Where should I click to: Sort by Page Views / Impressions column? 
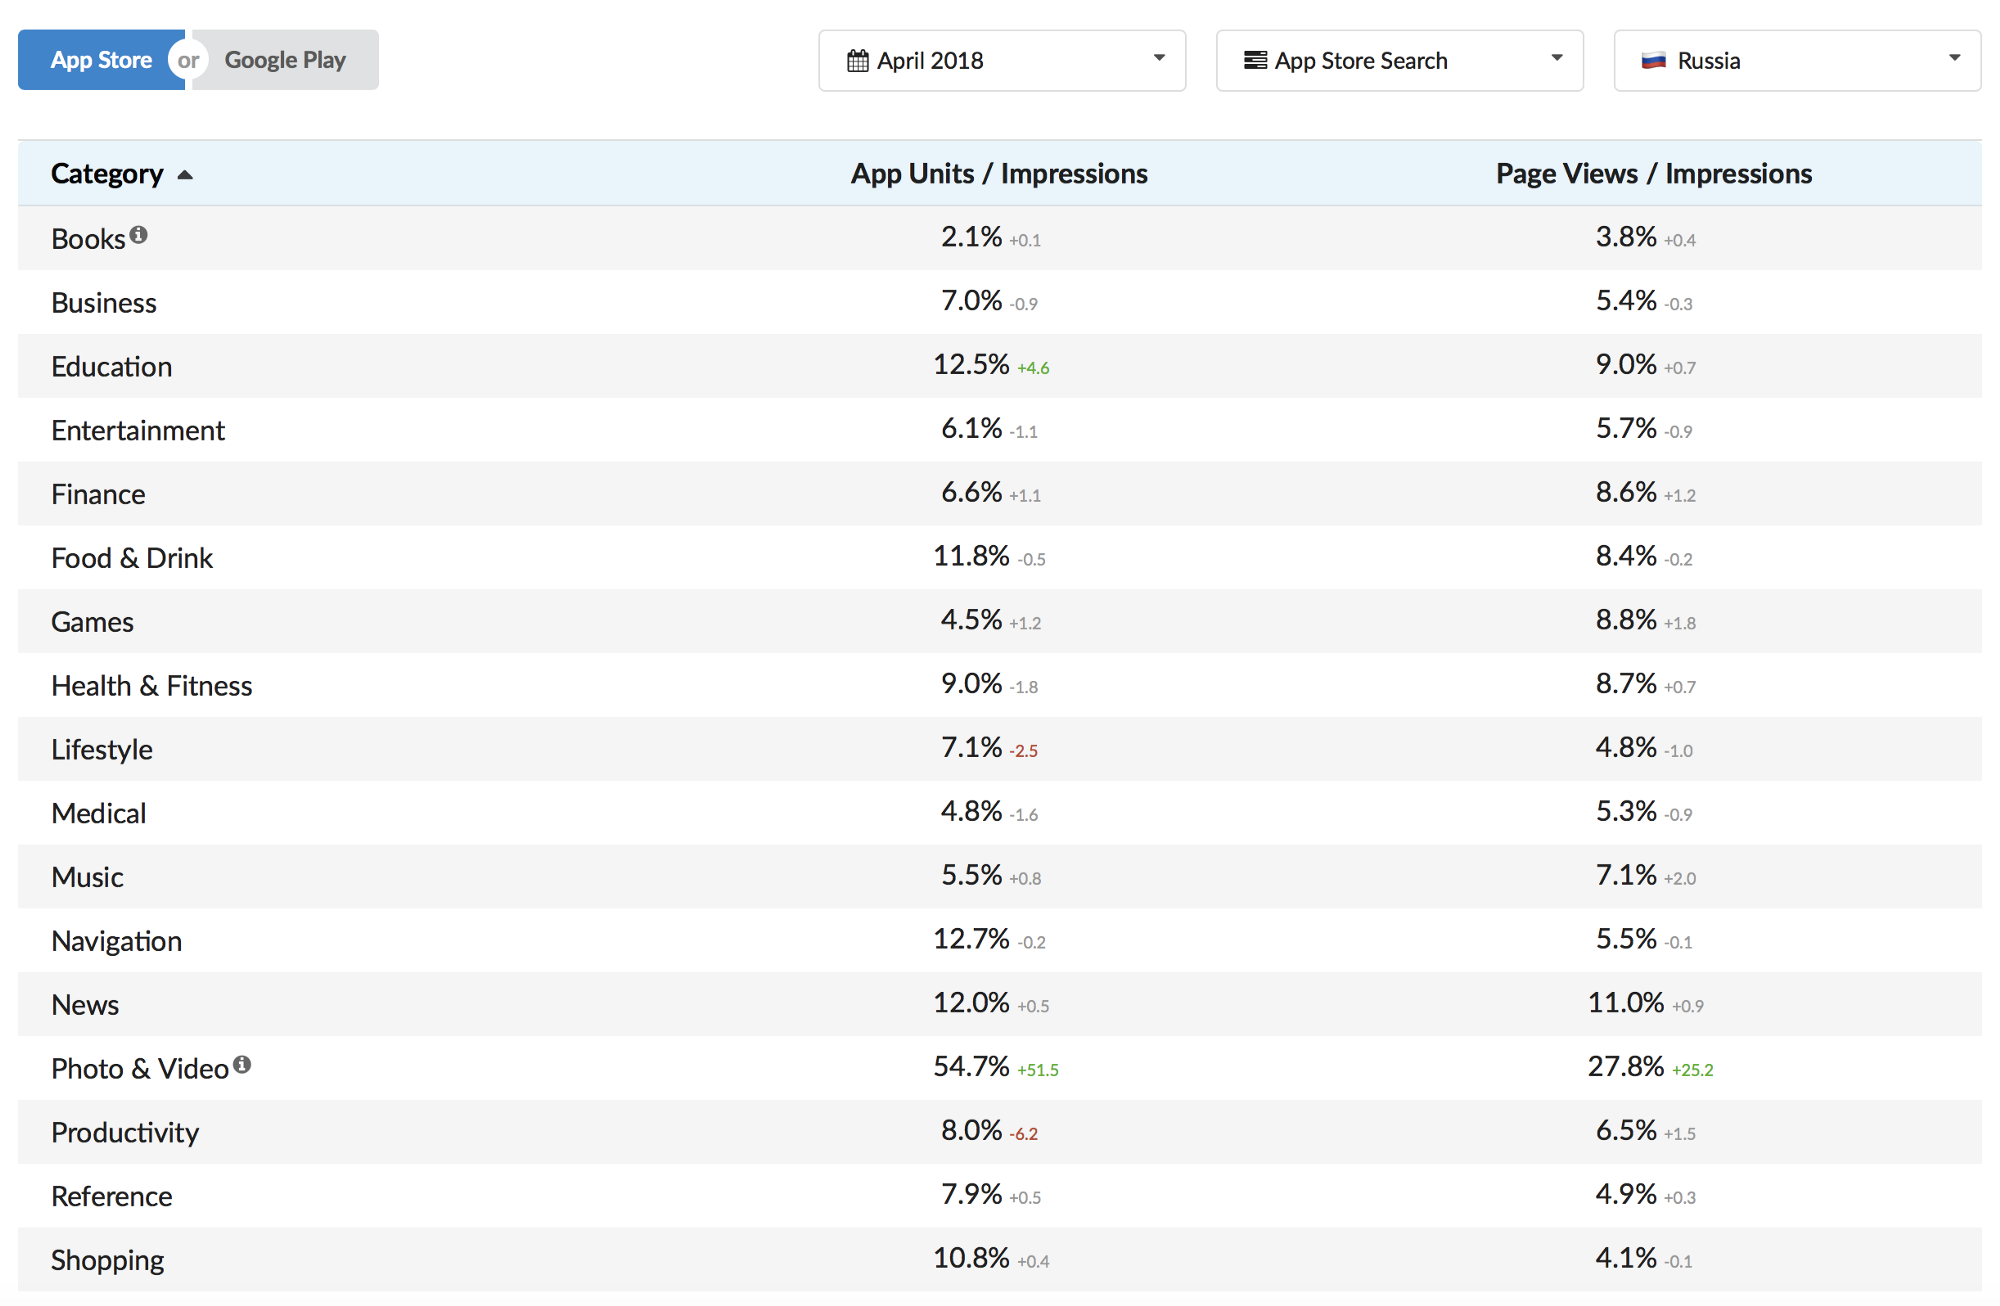(x=1653, y=174)
